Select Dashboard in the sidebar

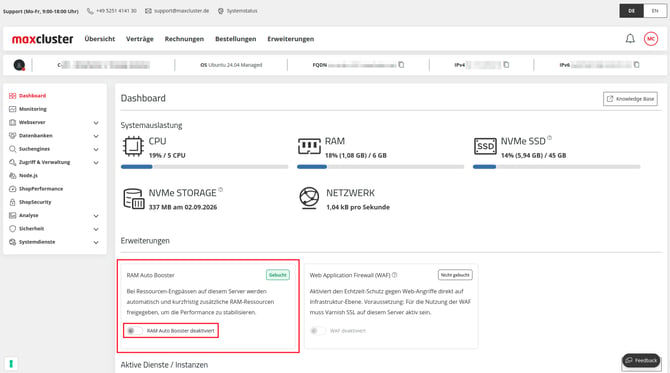coord(32,96)
